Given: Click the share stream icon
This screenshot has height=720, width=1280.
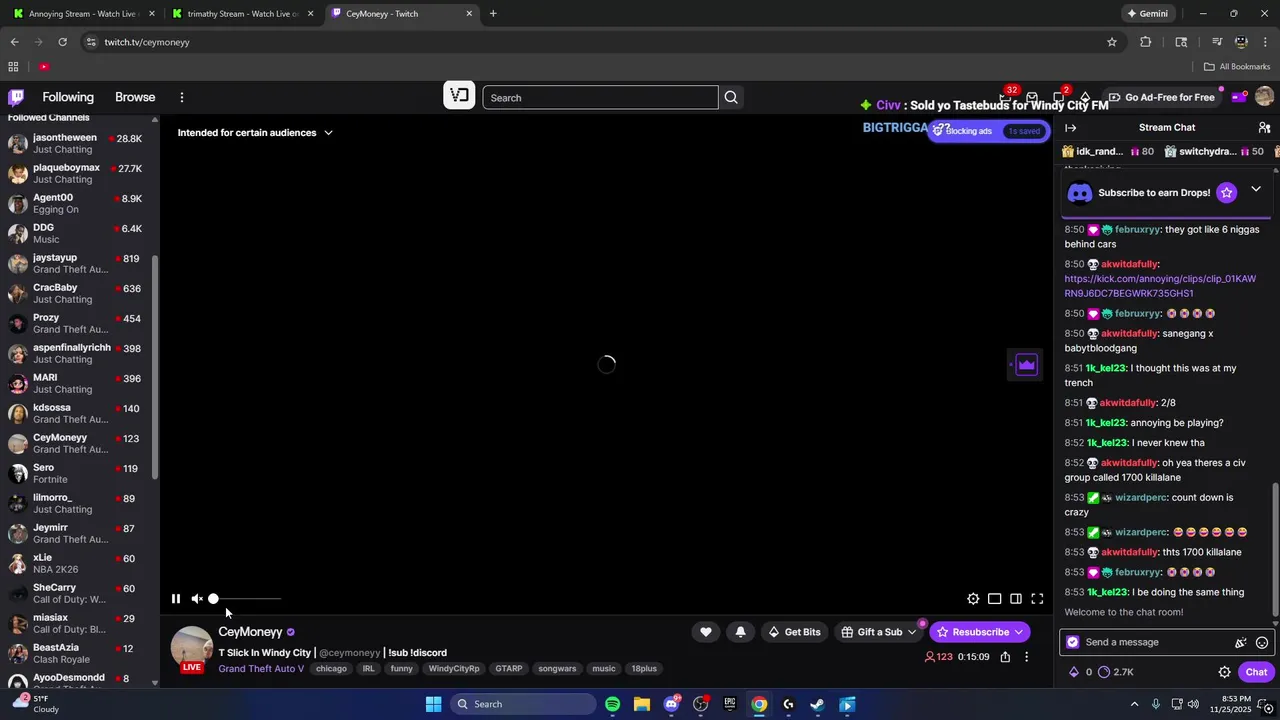Looking at the screenshot, I should pyautogui.click(x=1005, y=657).
